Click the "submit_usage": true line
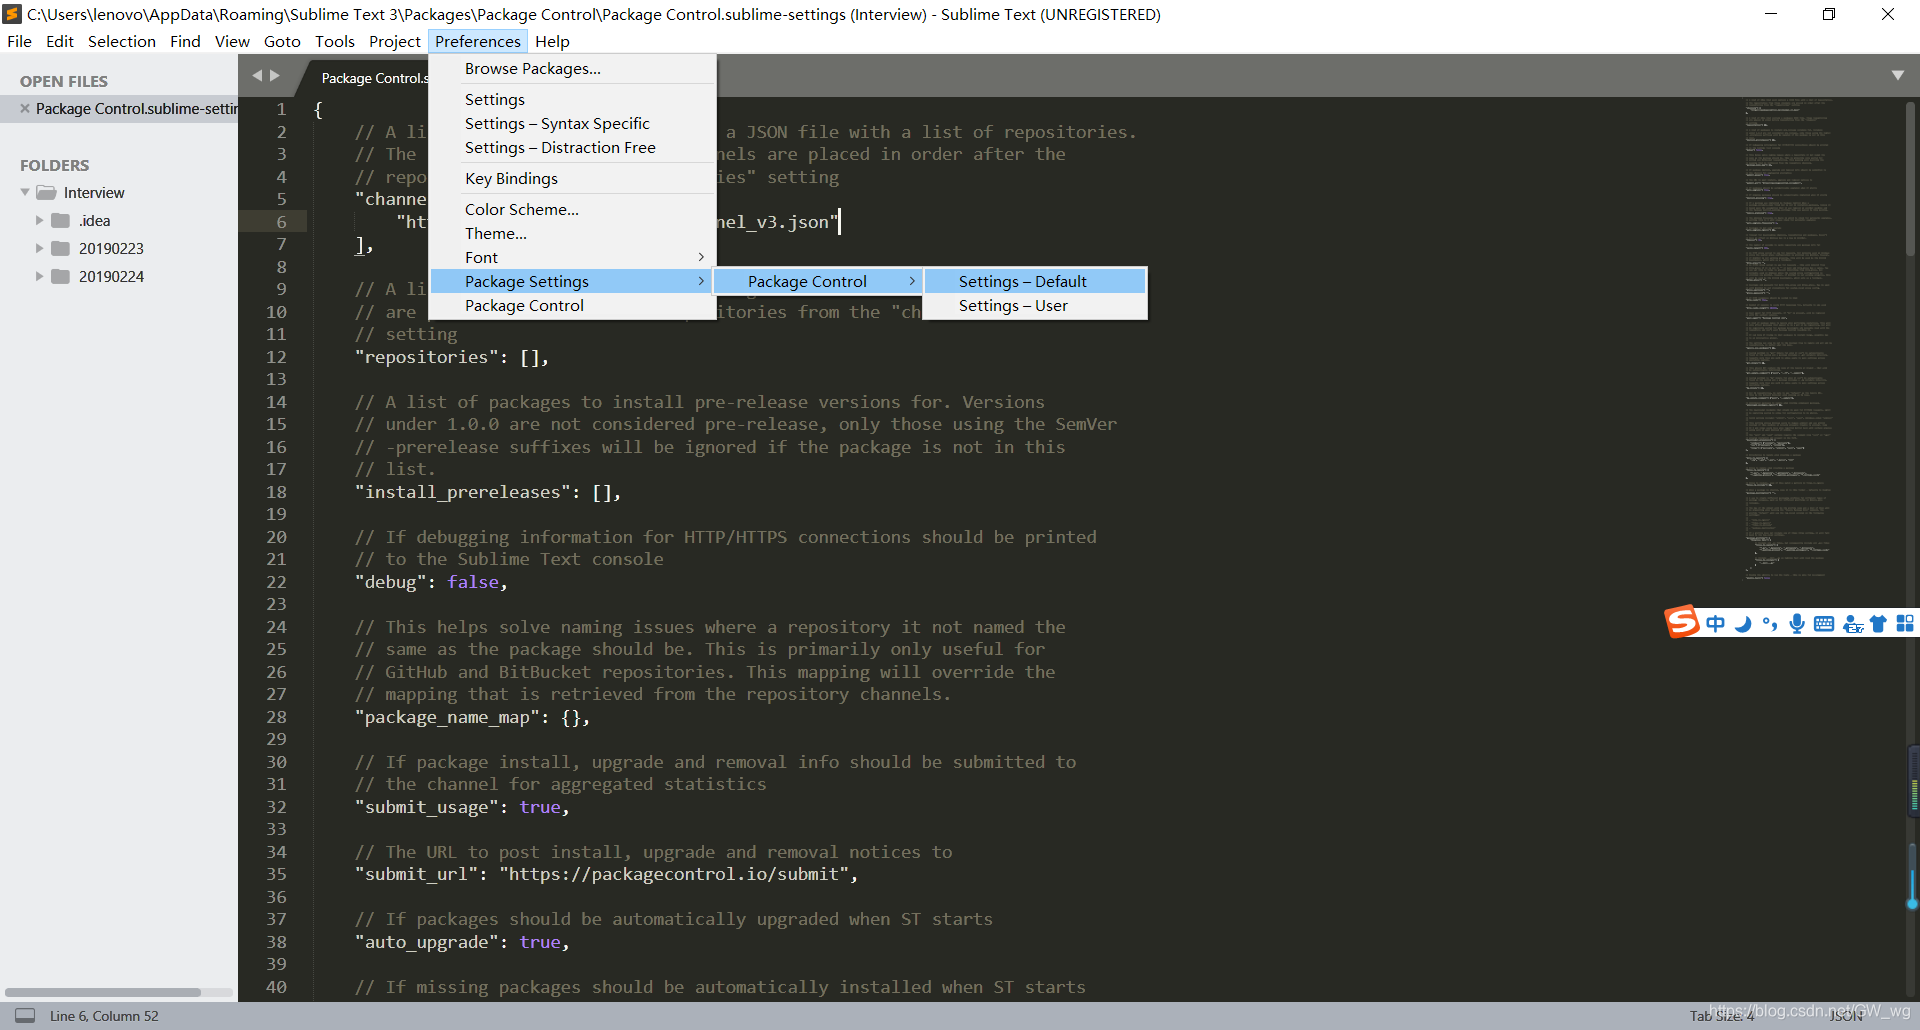This screenshot has width=1920, height=1030. click(462, 807)
